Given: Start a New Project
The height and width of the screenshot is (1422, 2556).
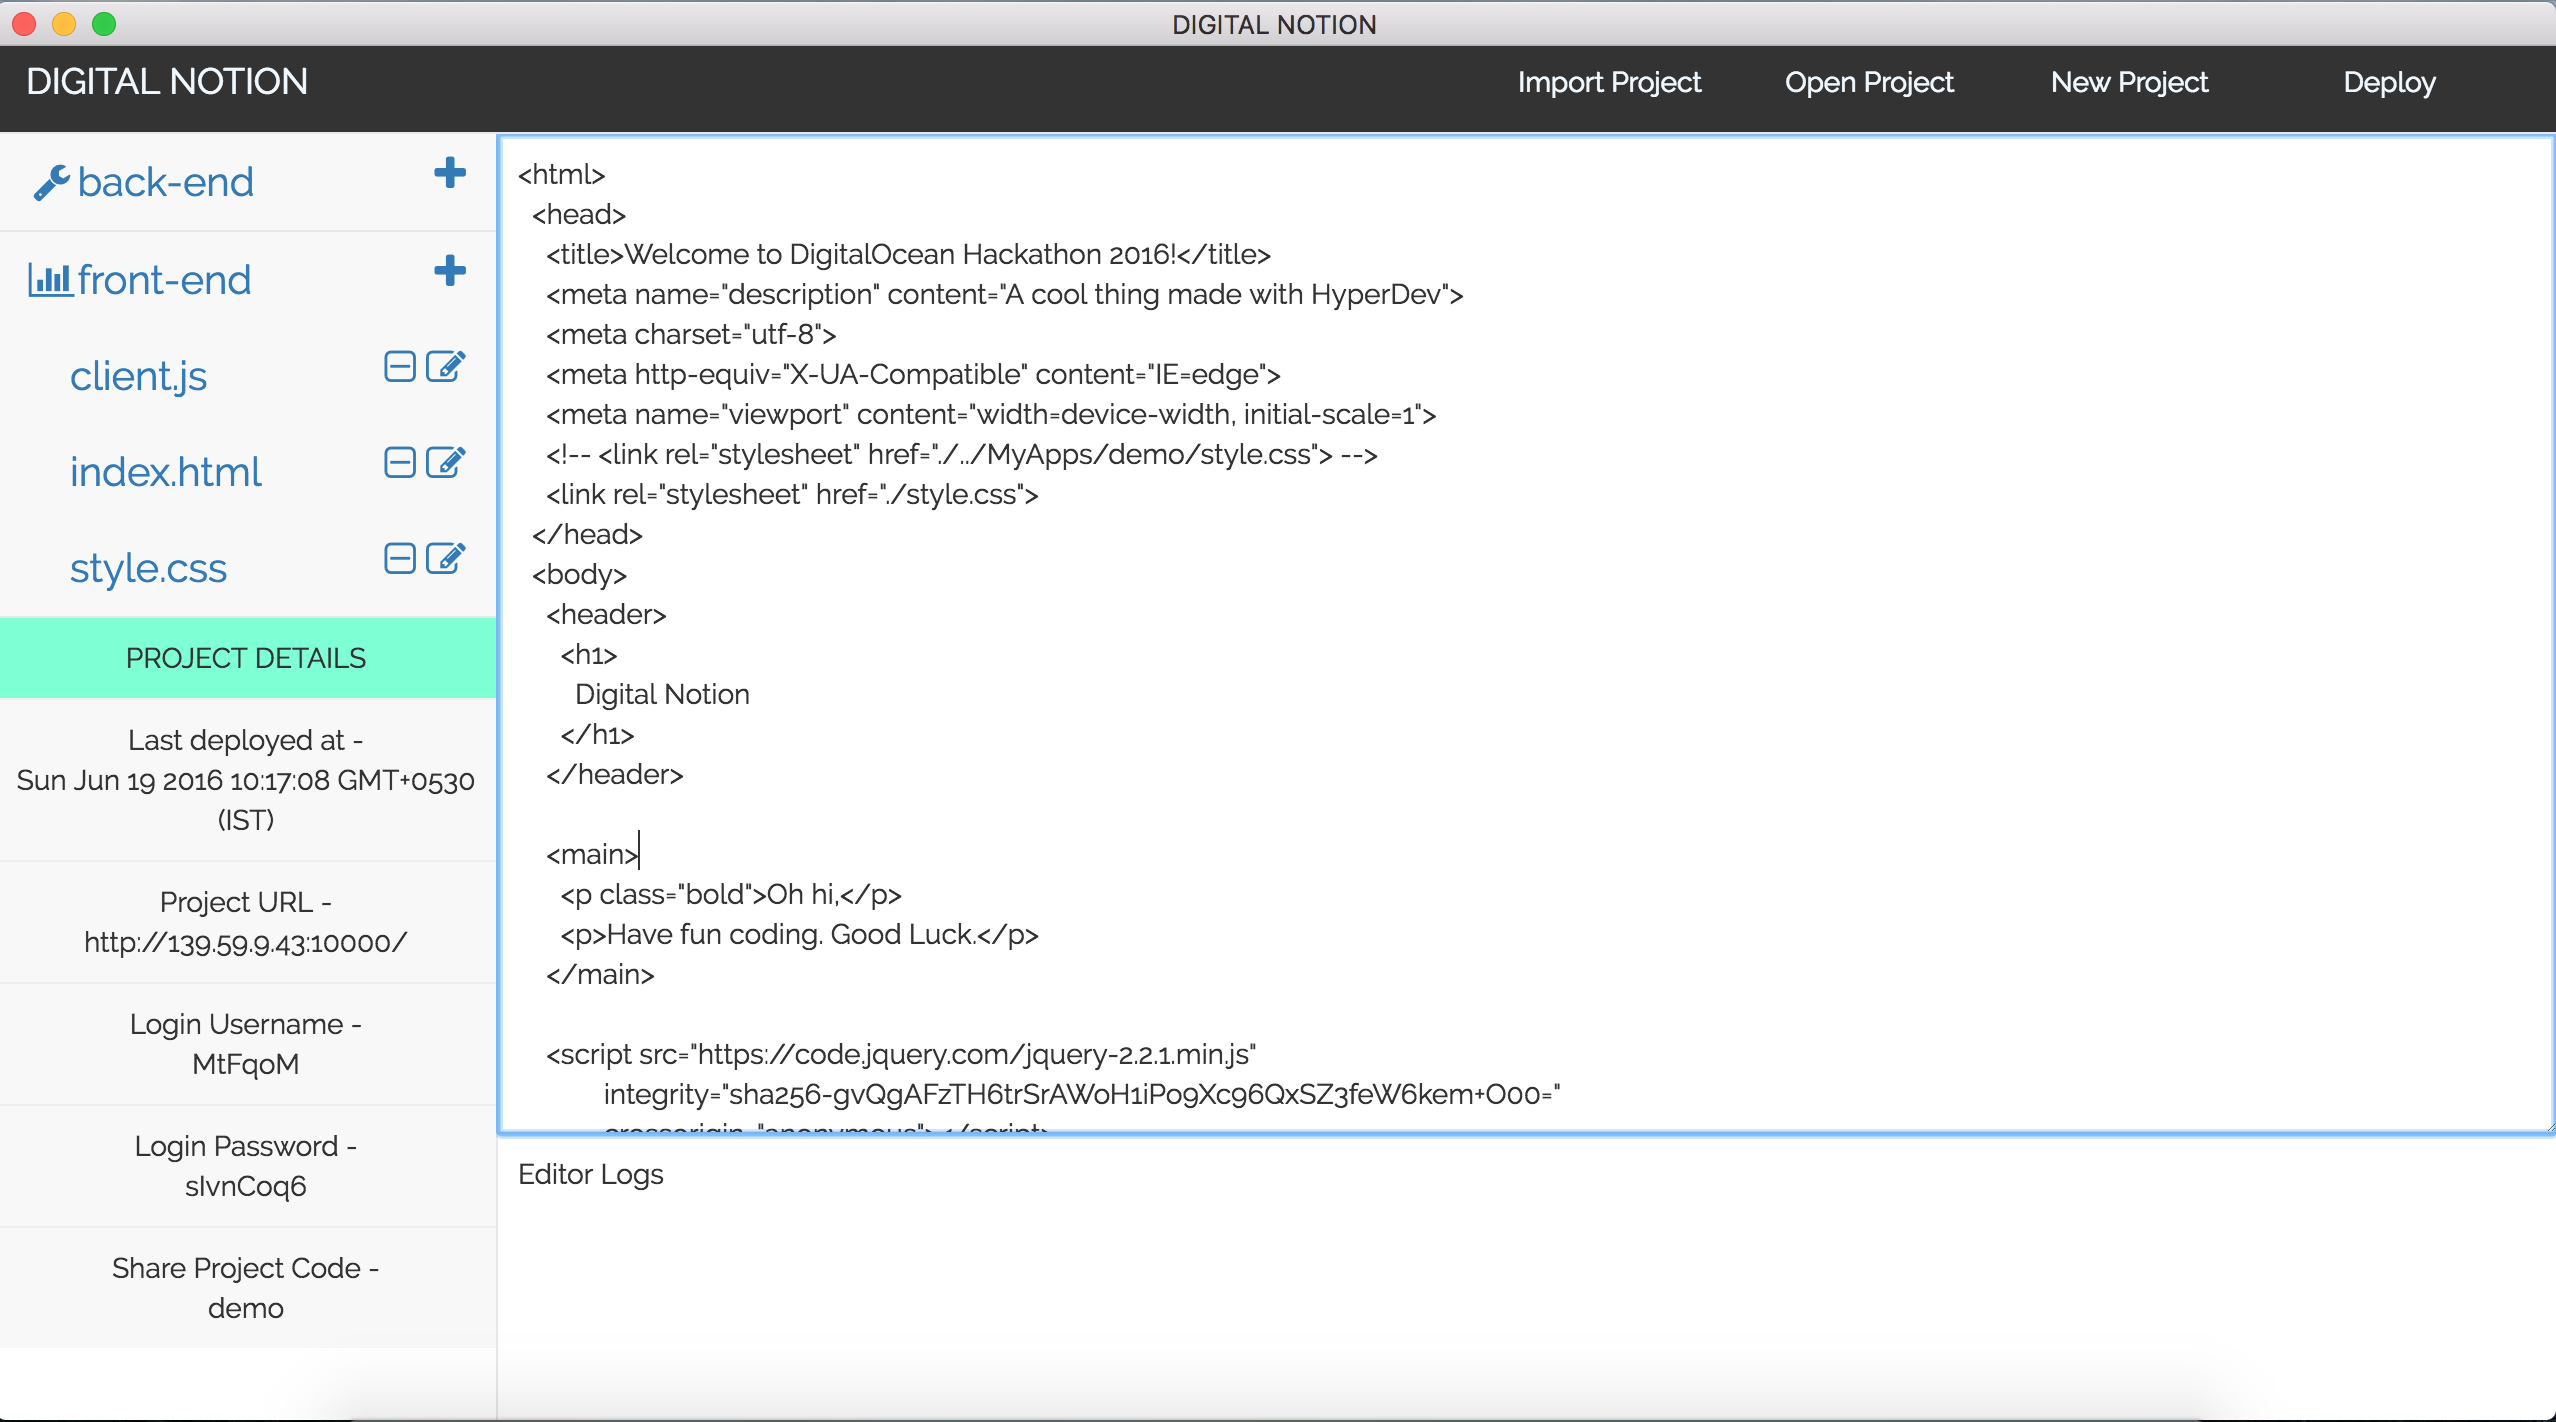Looking at the screenshot, I should click(2129, 82).
